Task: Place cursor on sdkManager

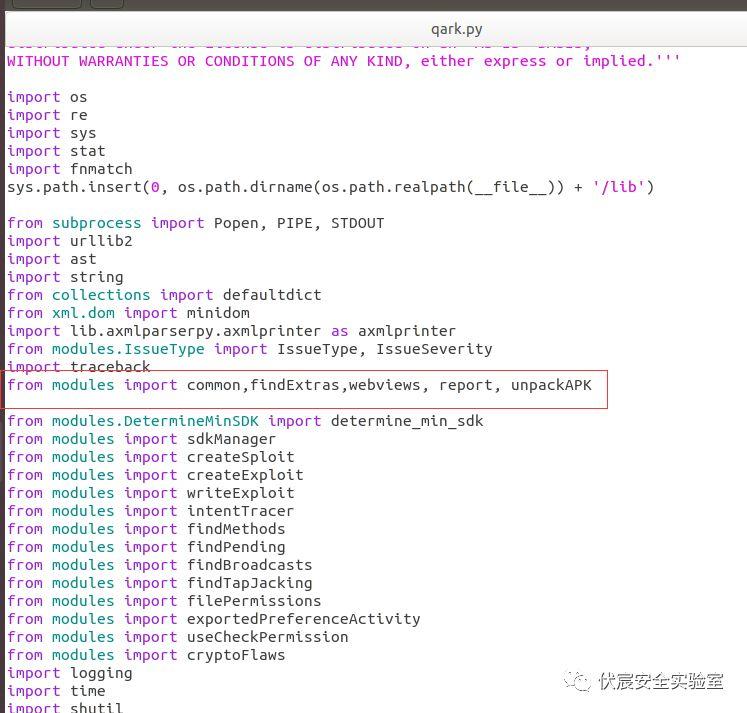Action: [x=231, y=439]
